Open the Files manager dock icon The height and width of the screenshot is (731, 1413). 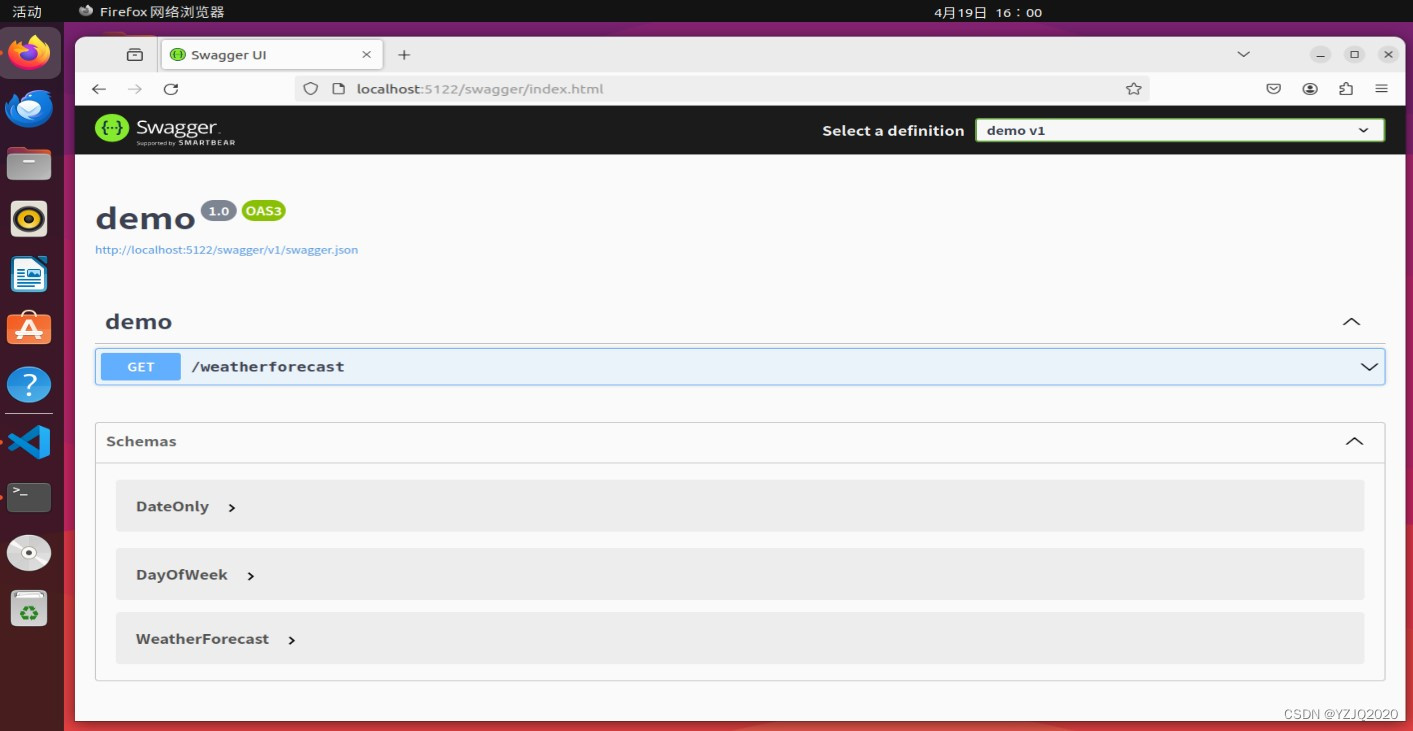click(x=29, y=163)
